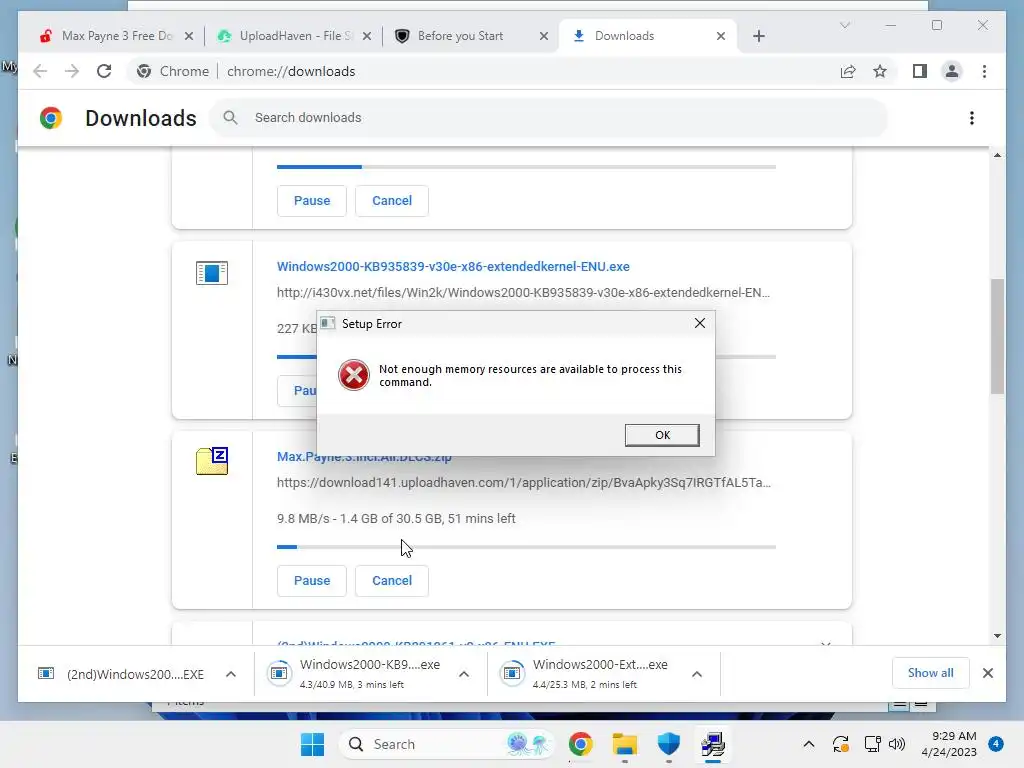The height and width of the screenshot is (768, 1024).
Task: Bookmark this page with star icon
Action: pos(880,71)
